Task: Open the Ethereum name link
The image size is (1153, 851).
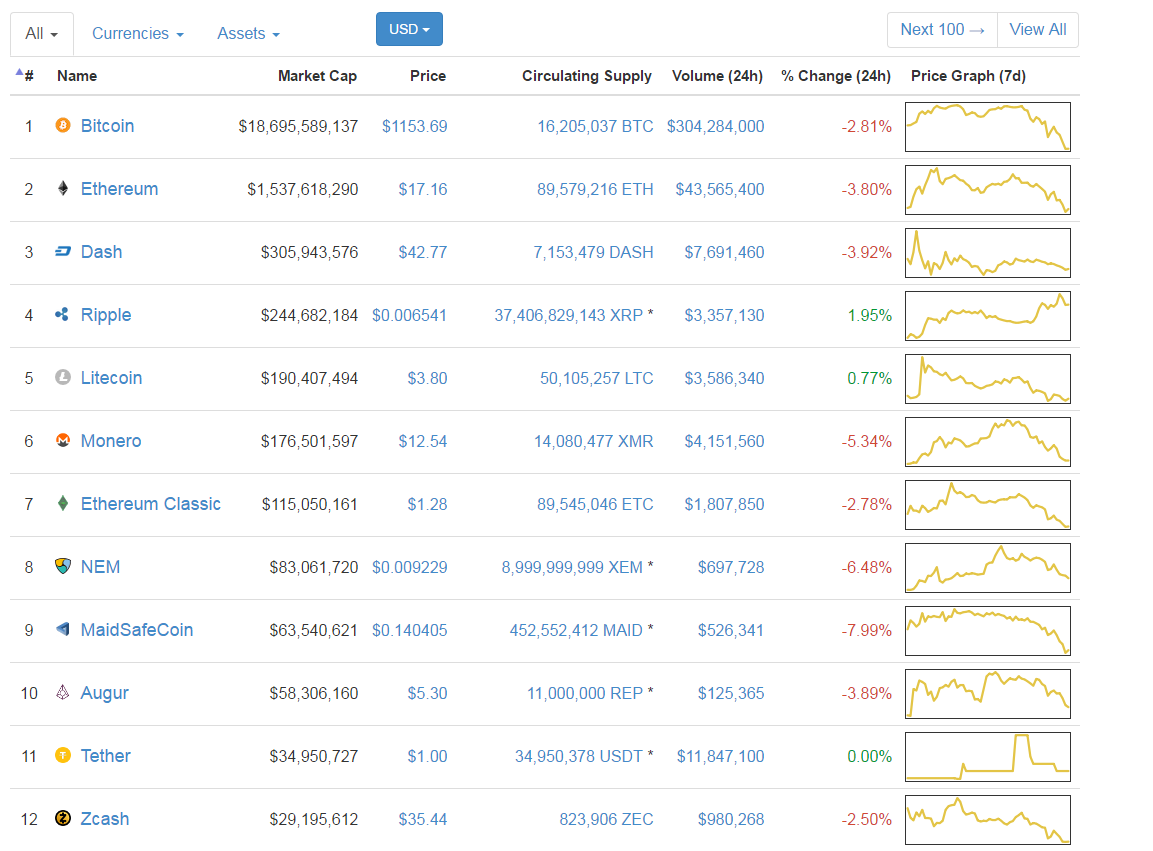Action: [x=119, y=189]
